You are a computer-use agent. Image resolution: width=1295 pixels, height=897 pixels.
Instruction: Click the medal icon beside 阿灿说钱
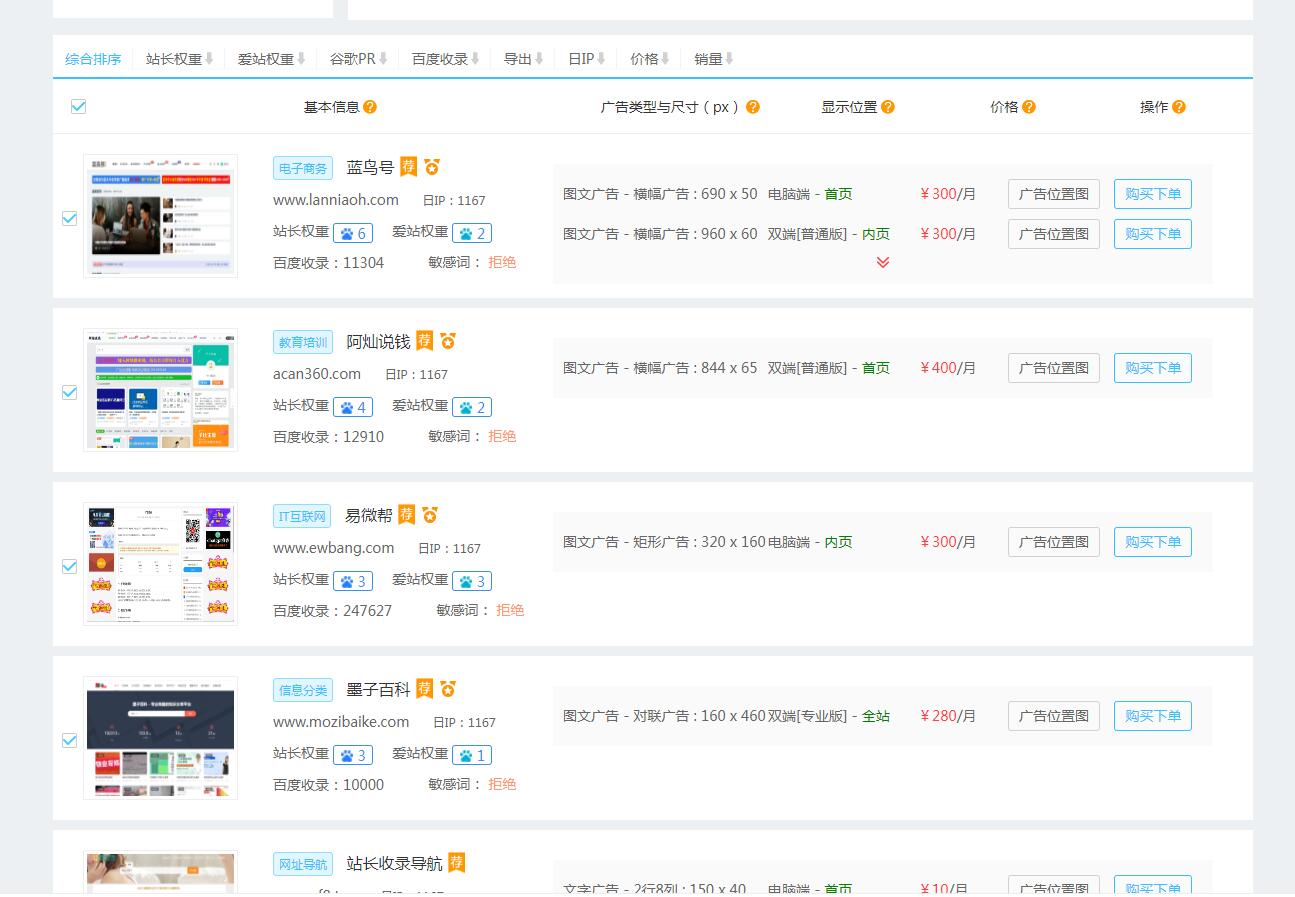click(448, 341)
